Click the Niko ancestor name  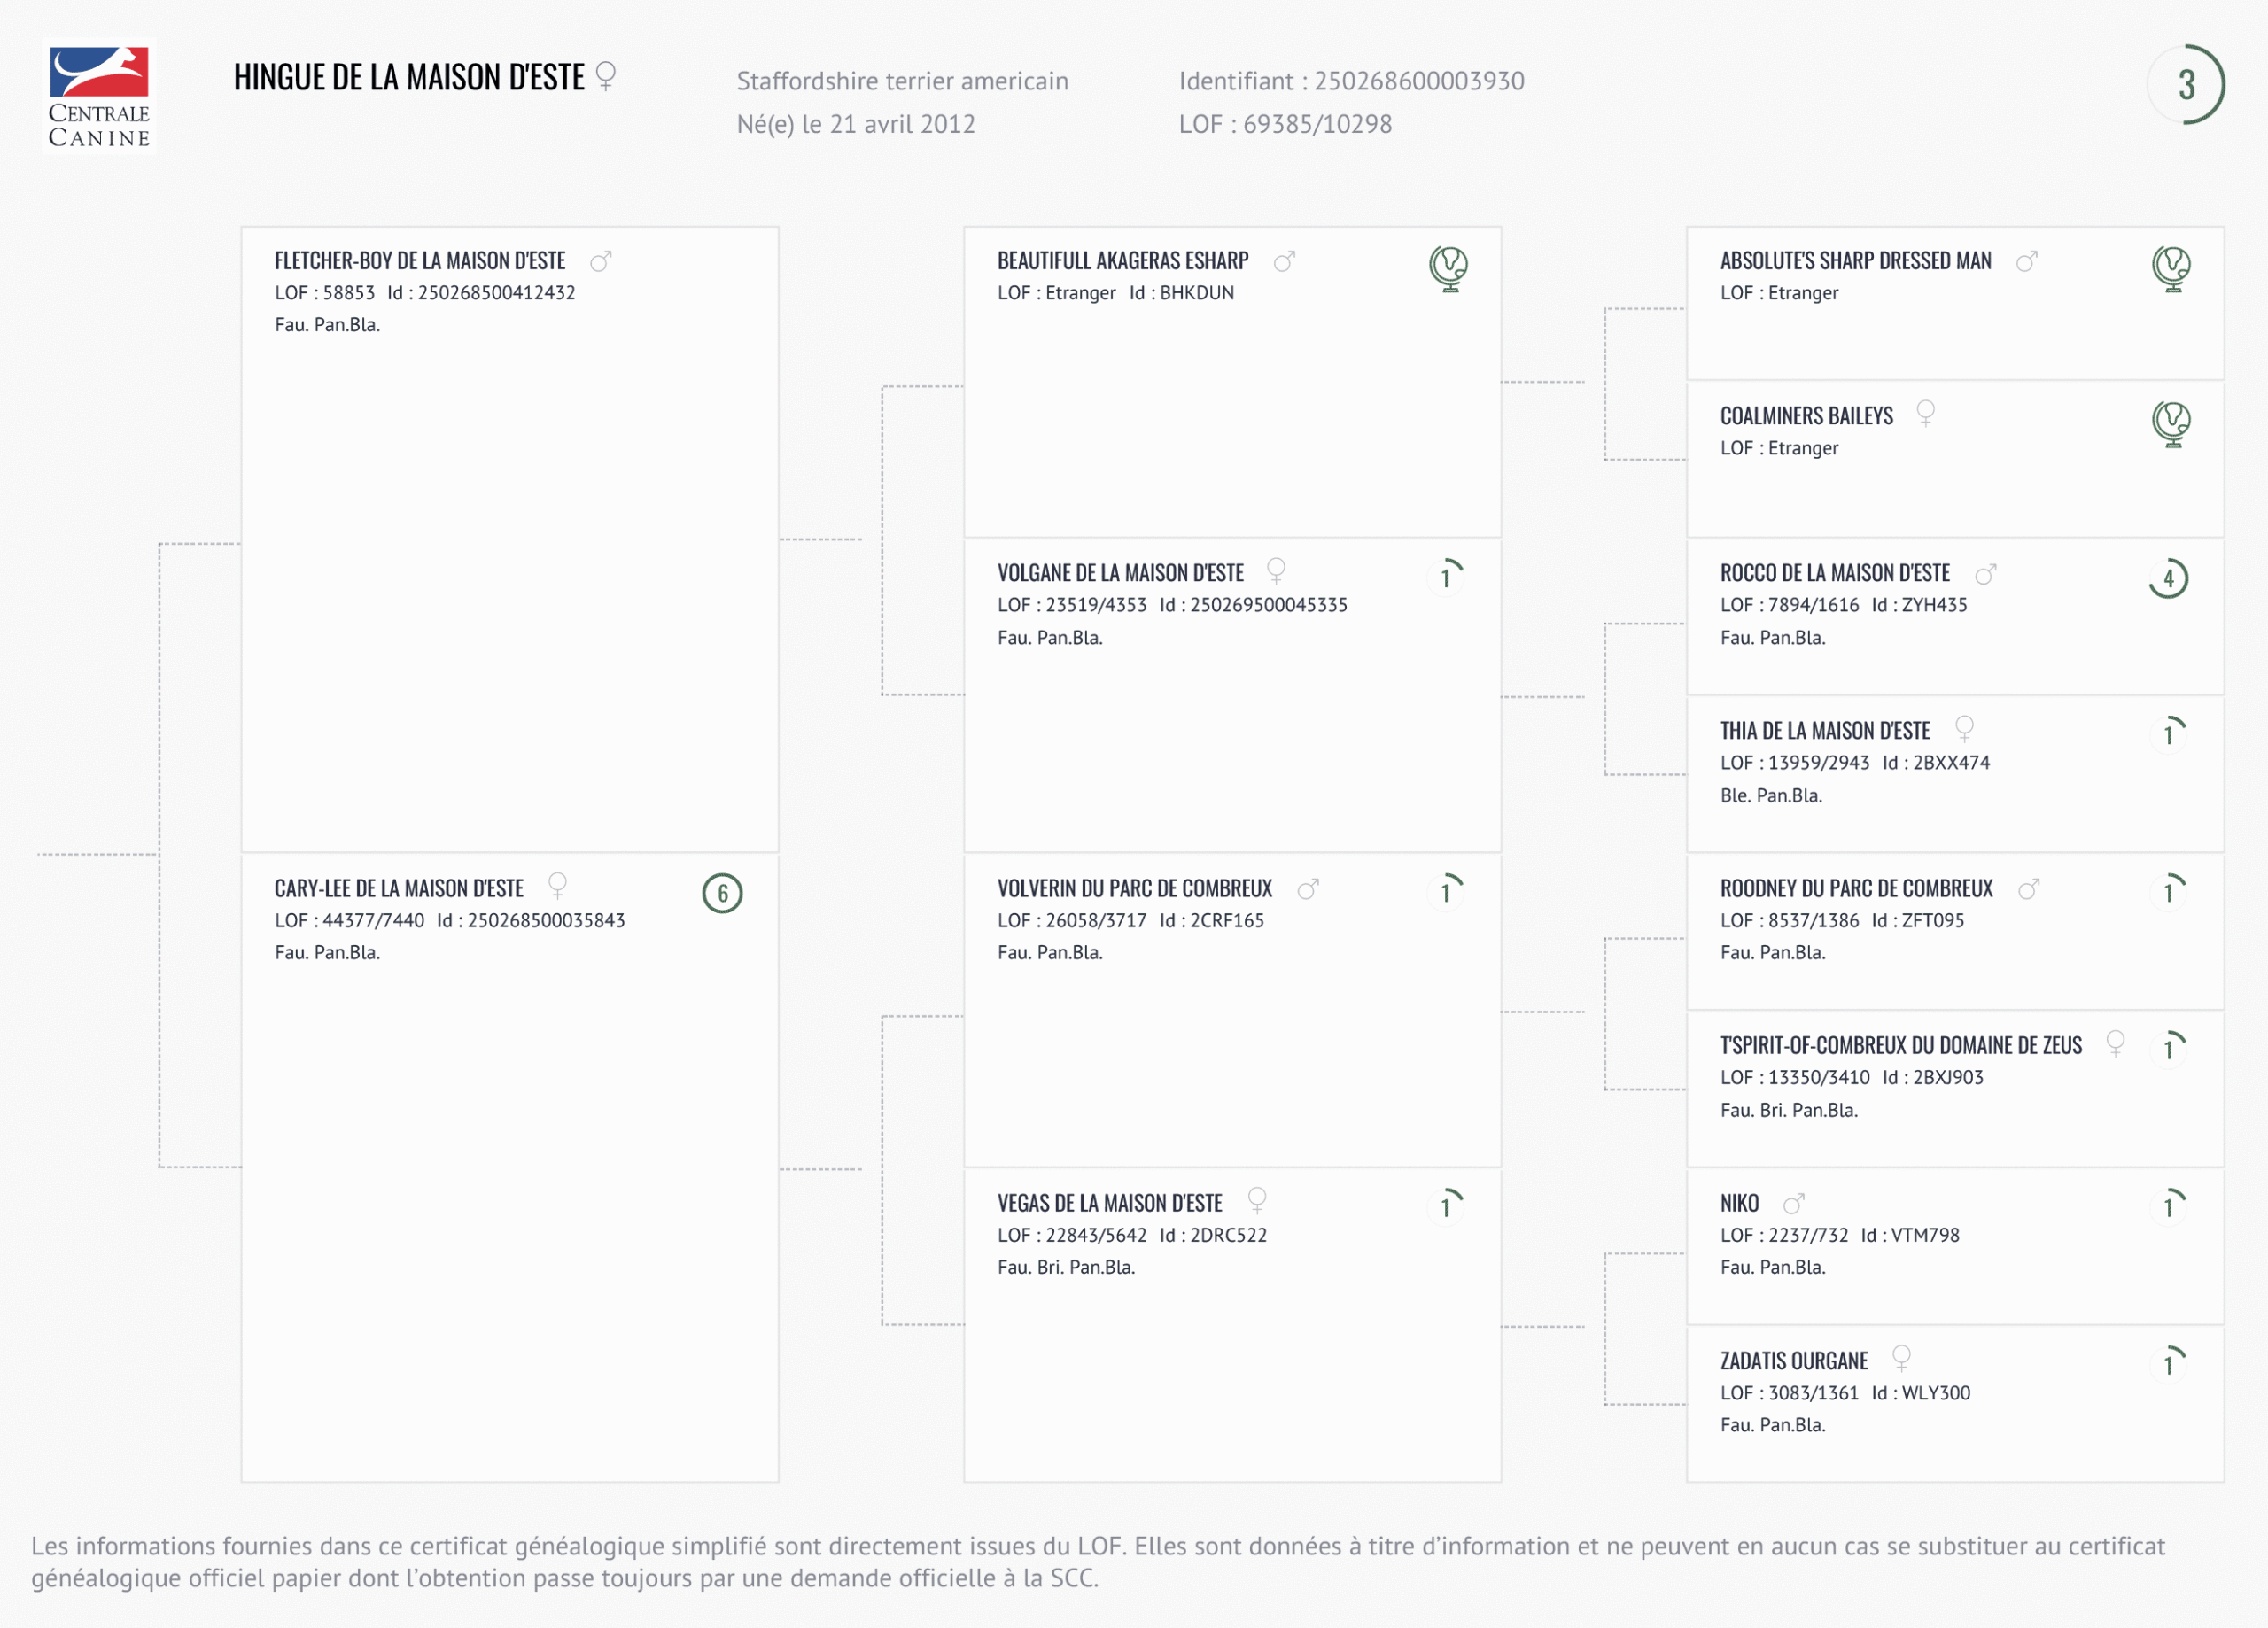pyautogui.click(x=1739, y=1203)
